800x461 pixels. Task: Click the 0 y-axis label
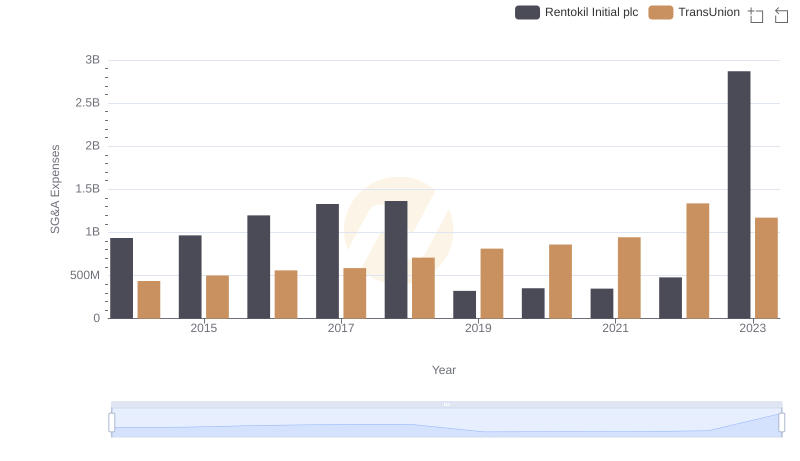click(96, 318)
